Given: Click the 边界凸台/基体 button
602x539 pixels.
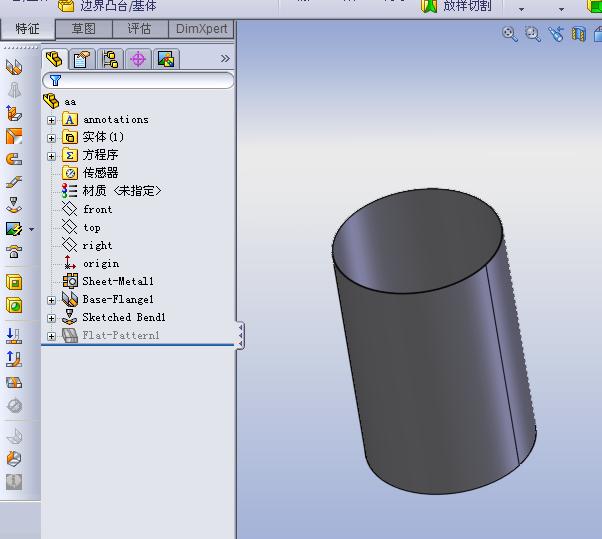Looking at the screenshot, I should [107, 6].
